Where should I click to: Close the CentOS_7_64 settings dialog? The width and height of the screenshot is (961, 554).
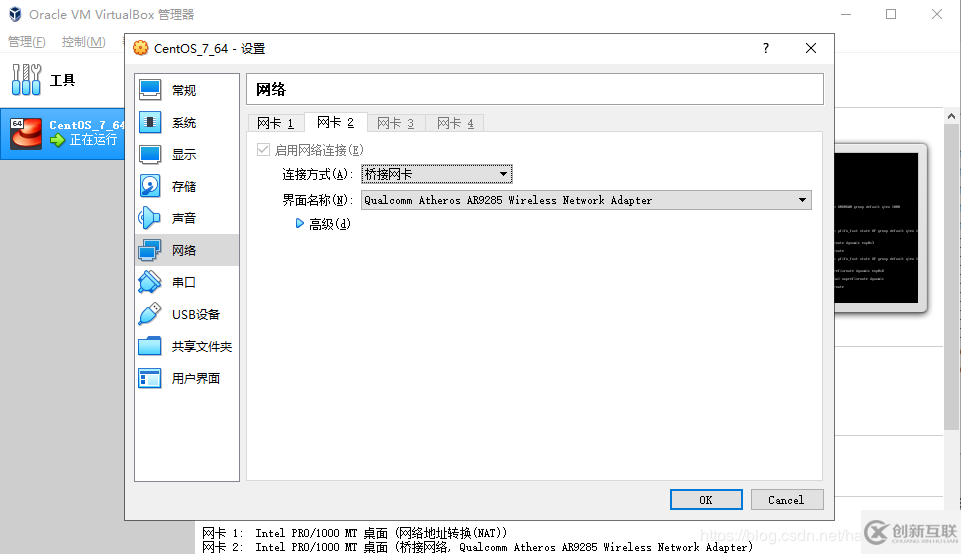[811, 48]
